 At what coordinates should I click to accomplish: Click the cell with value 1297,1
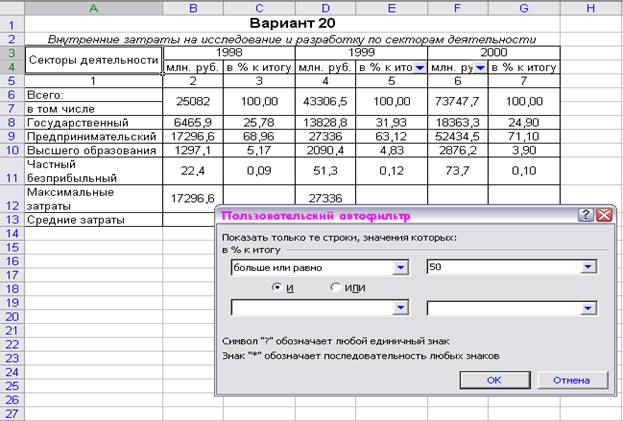pyautogui.click(x=193, y=151)
